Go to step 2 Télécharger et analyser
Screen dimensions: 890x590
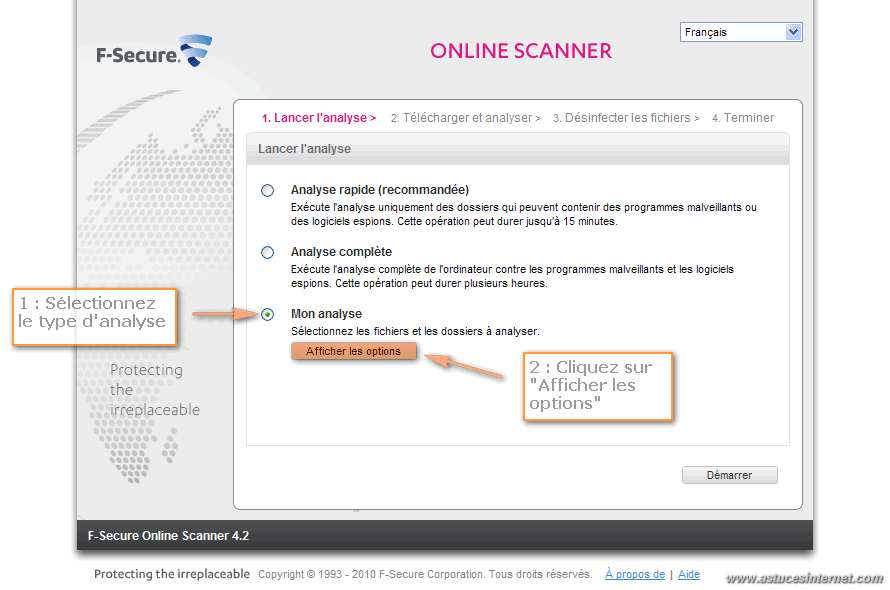pos(465,118)
